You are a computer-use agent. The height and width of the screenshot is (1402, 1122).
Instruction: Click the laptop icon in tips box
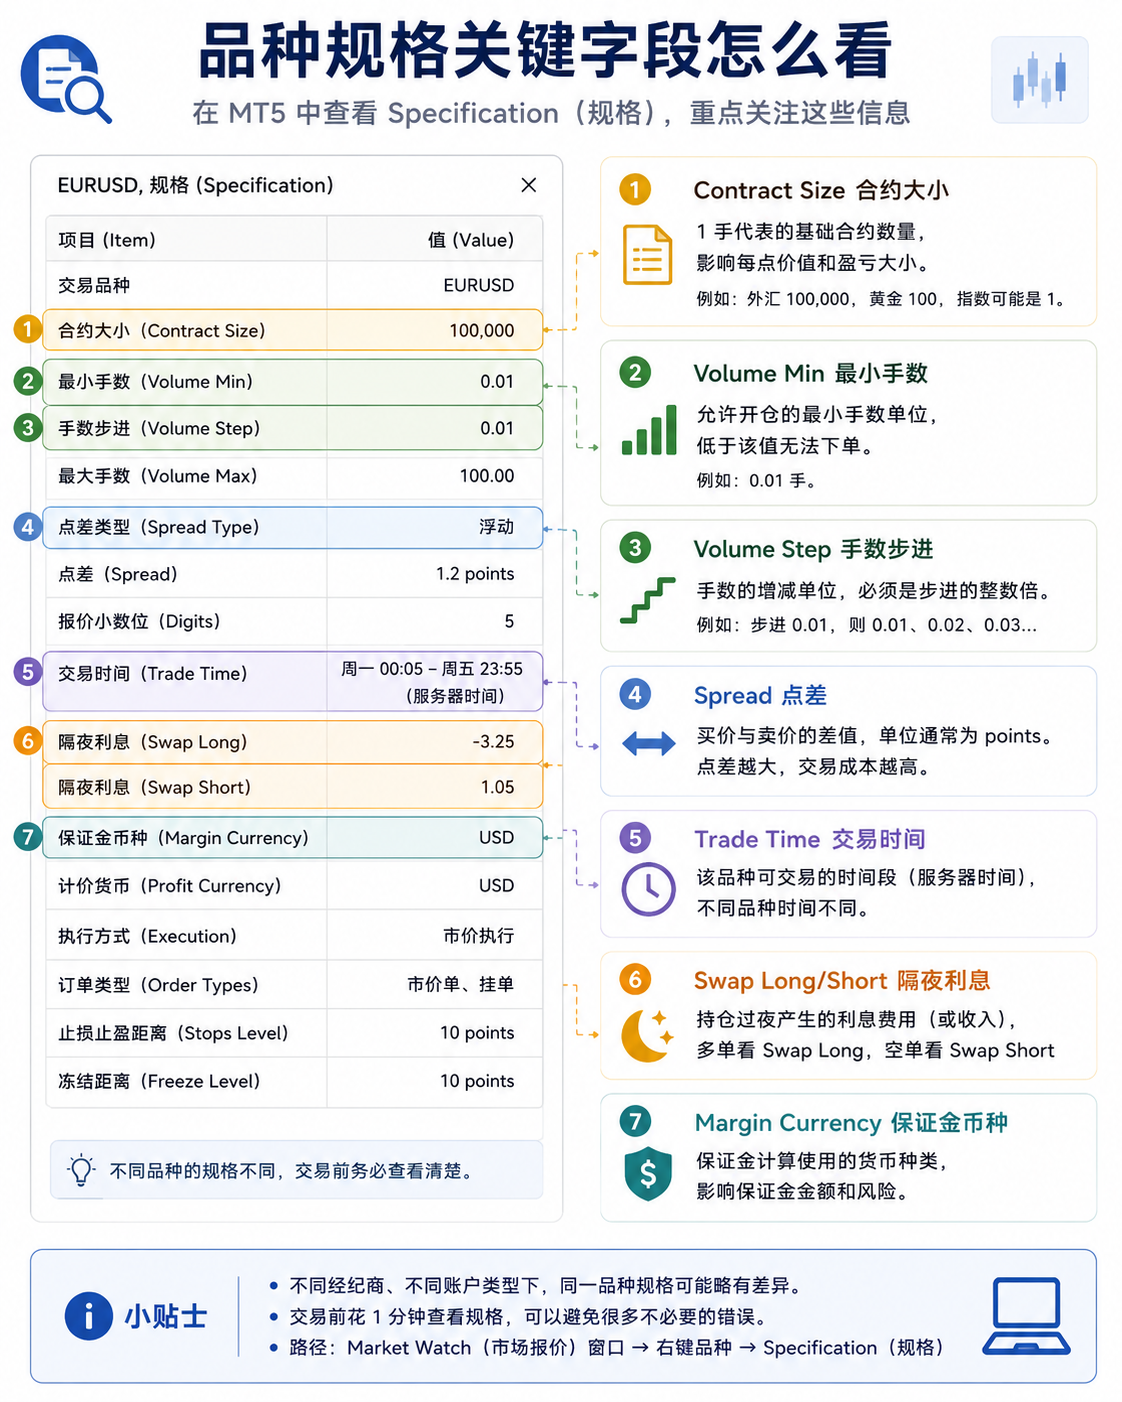tap(1026, 1316)
